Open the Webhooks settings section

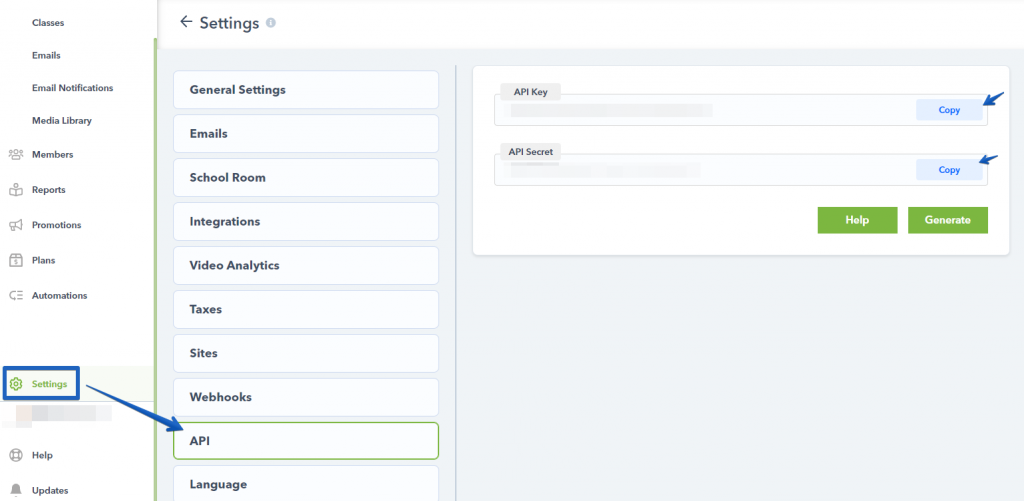click(x=305, y=397)
